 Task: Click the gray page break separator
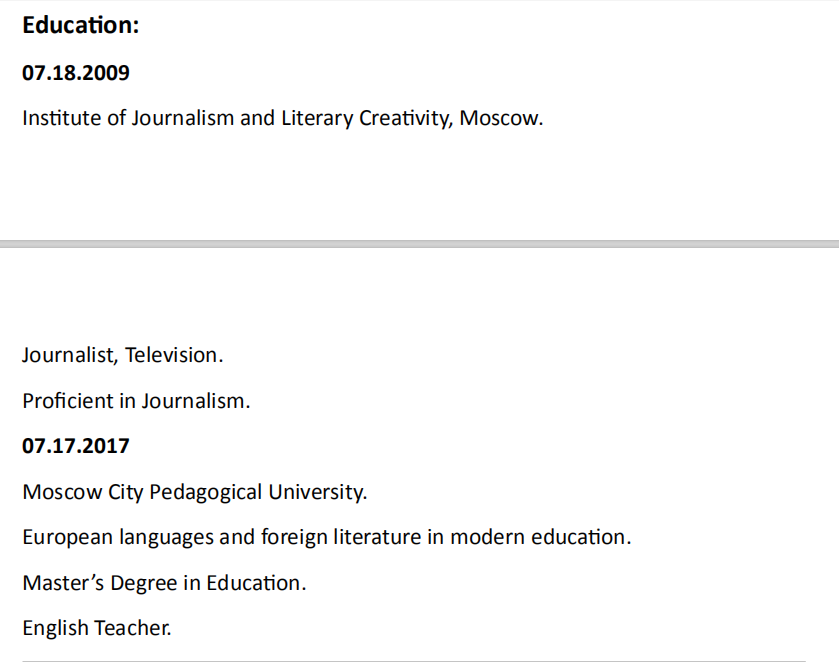[419, 243]
